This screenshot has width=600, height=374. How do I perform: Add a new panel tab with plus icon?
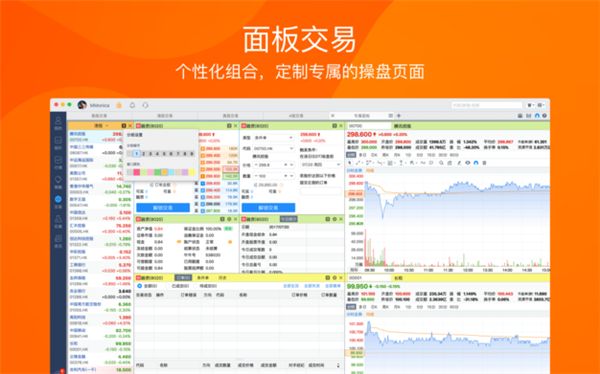399,116
